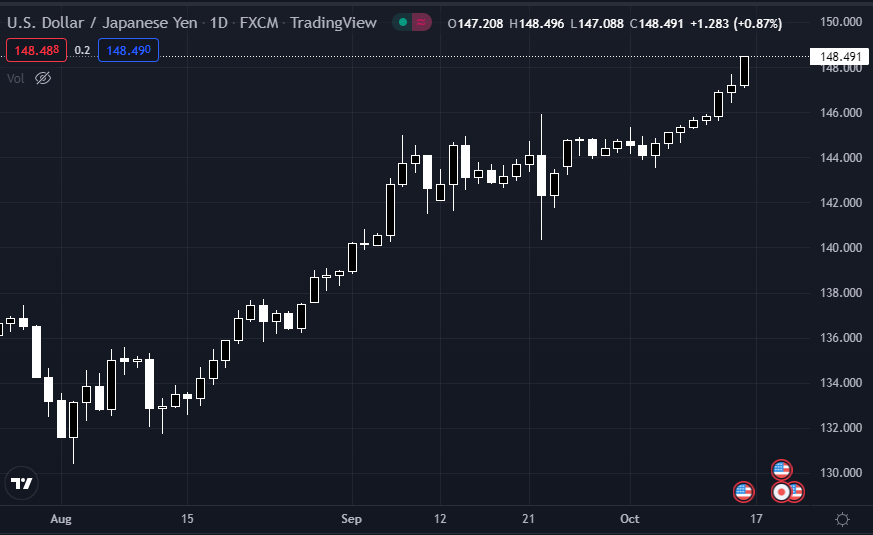The height and width of the screenshot is (535, 873).
Task: Click the 130.000 price axis label
Action: [x=841, y=473]
